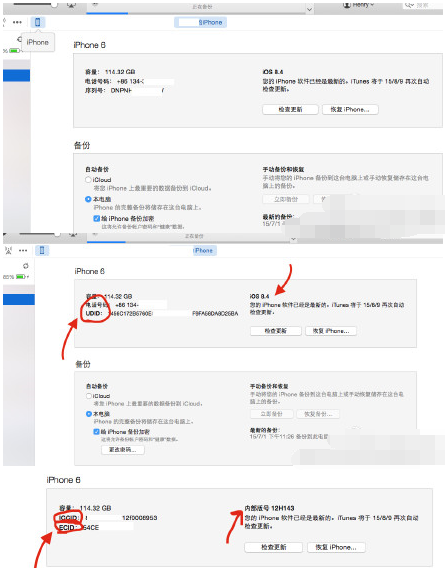Viewport: 445px width, 568px height.
Task: Select the iPhone tab in the UDID window
Action: [x=204, y=250]
